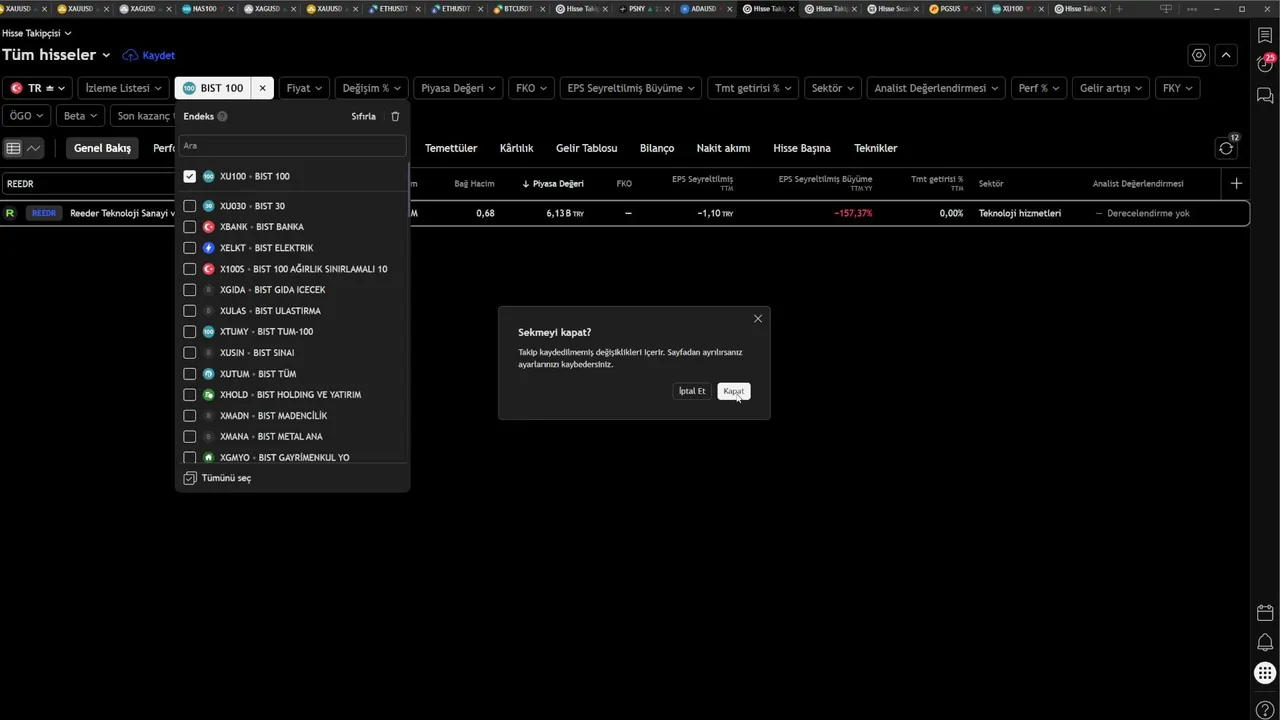Screen dimensions: 1280x720
Task: Check XHOLD - BIST HOLDING VE YATIRIM checkbox
Action: tap(190, 395)
